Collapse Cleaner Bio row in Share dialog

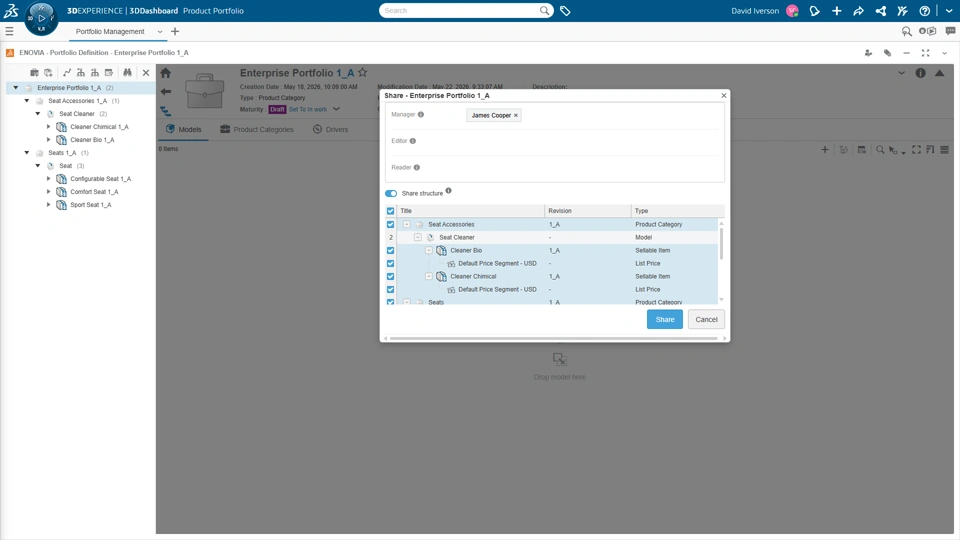(x=429, y=250)
